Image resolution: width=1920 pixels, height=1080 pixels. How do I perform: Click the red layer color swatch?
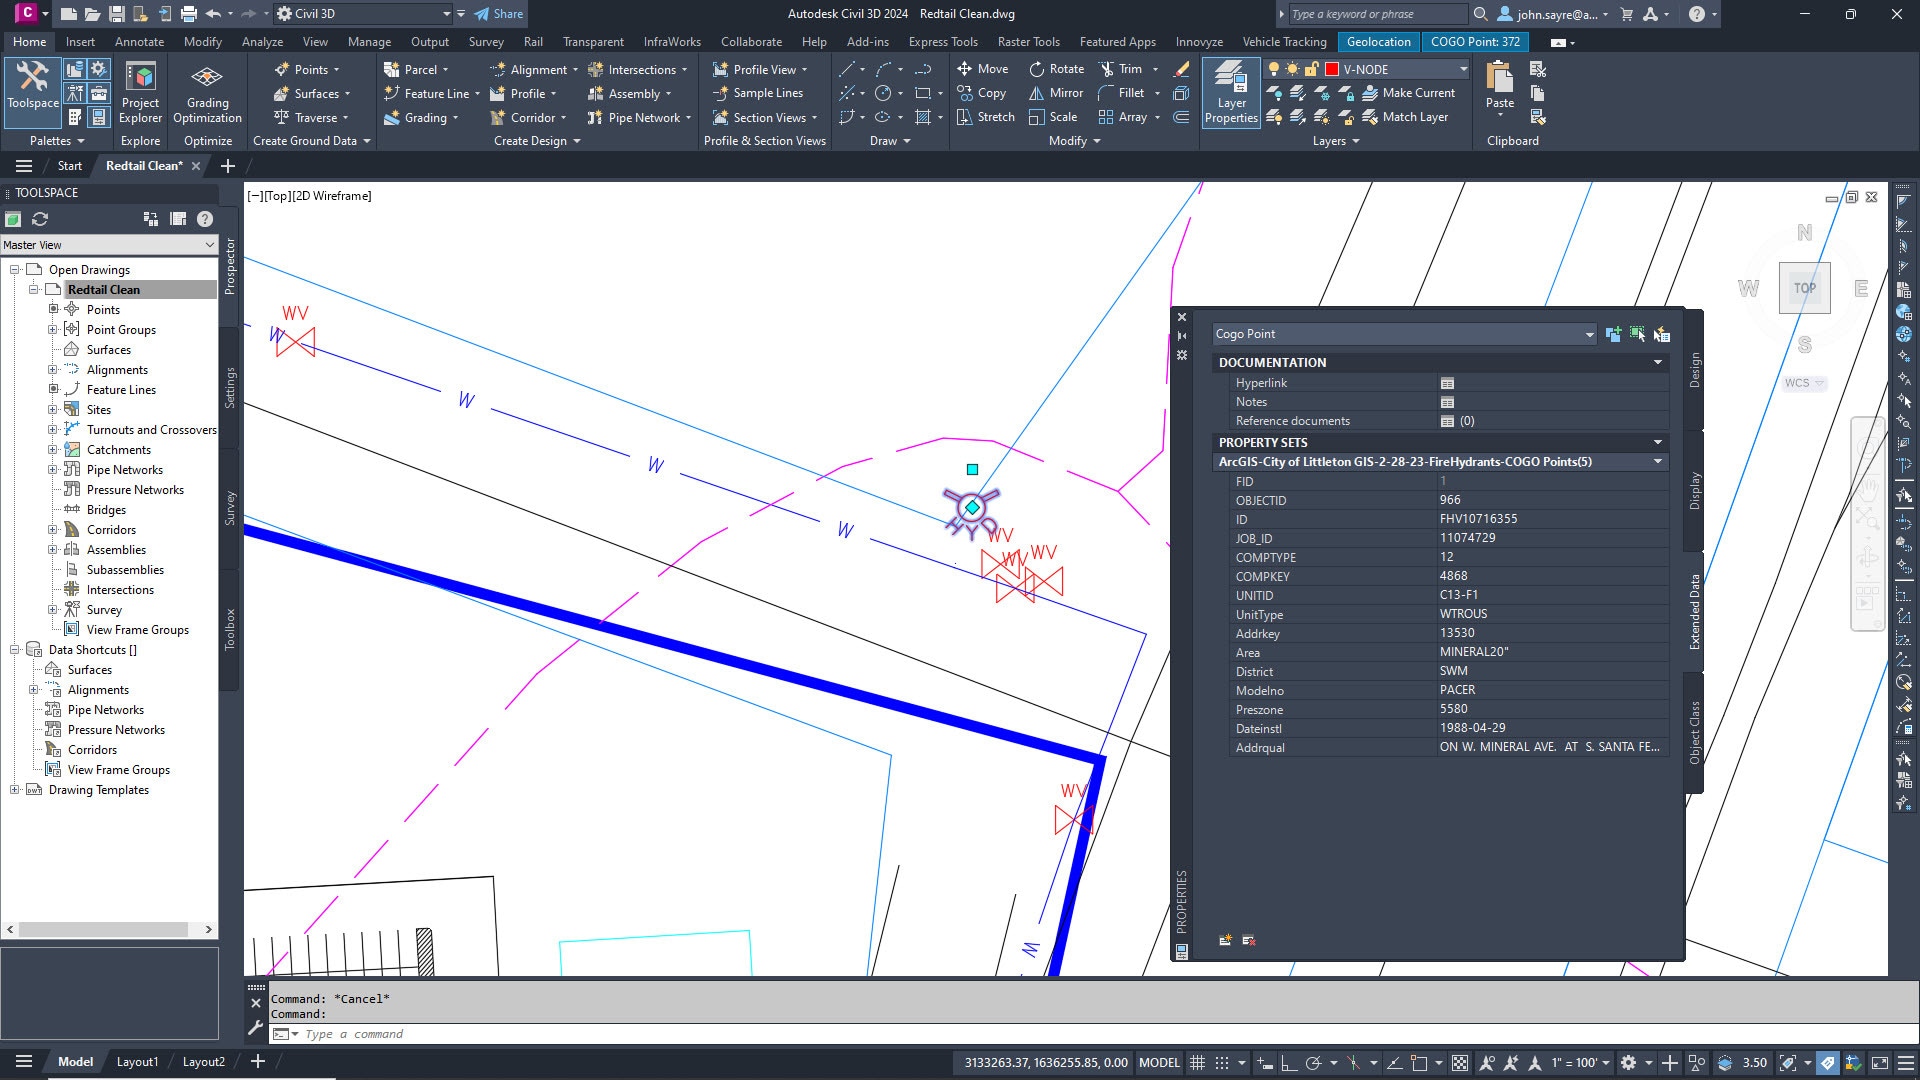1332,69
